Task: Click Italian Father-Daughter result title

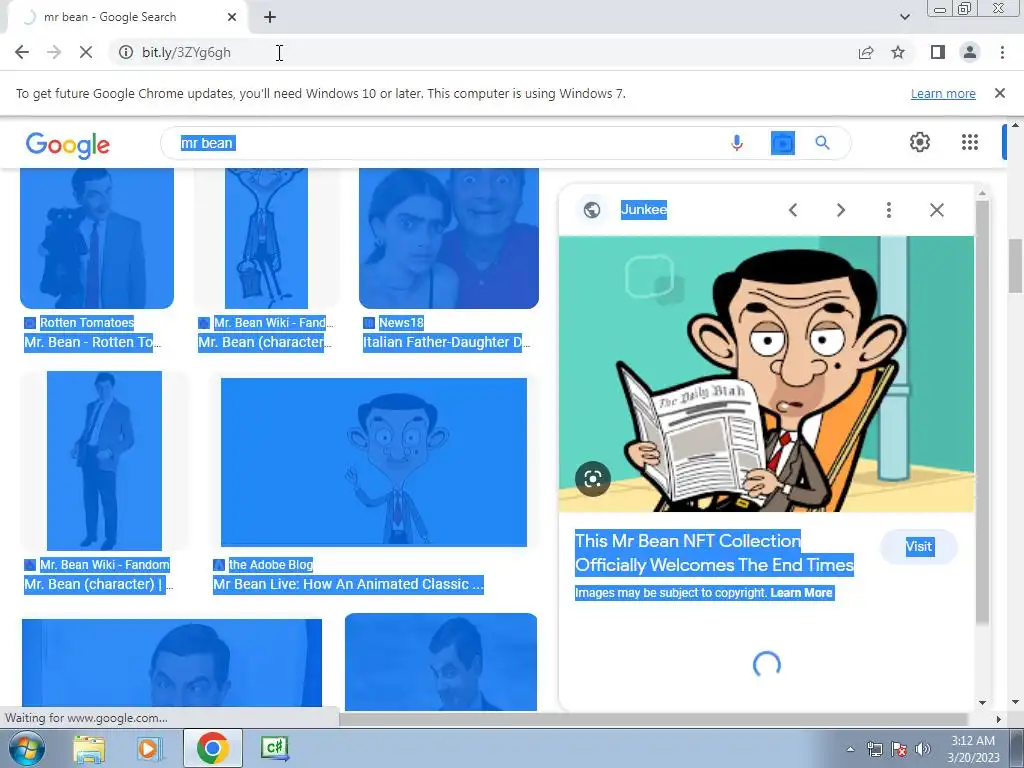Action: (x=446, y=342)
